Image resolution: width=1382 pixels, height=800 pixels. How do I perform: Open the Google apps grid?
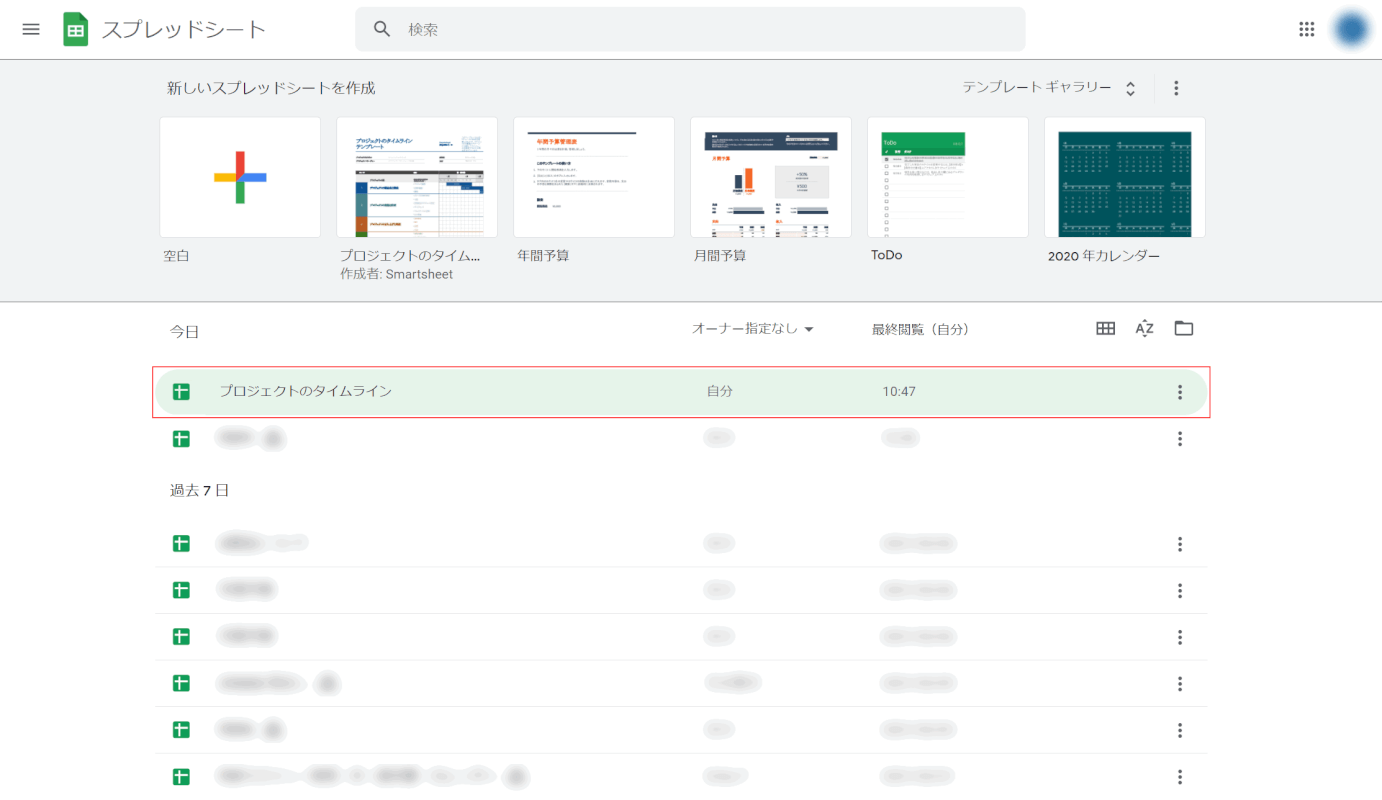[x=1306, y=29]
